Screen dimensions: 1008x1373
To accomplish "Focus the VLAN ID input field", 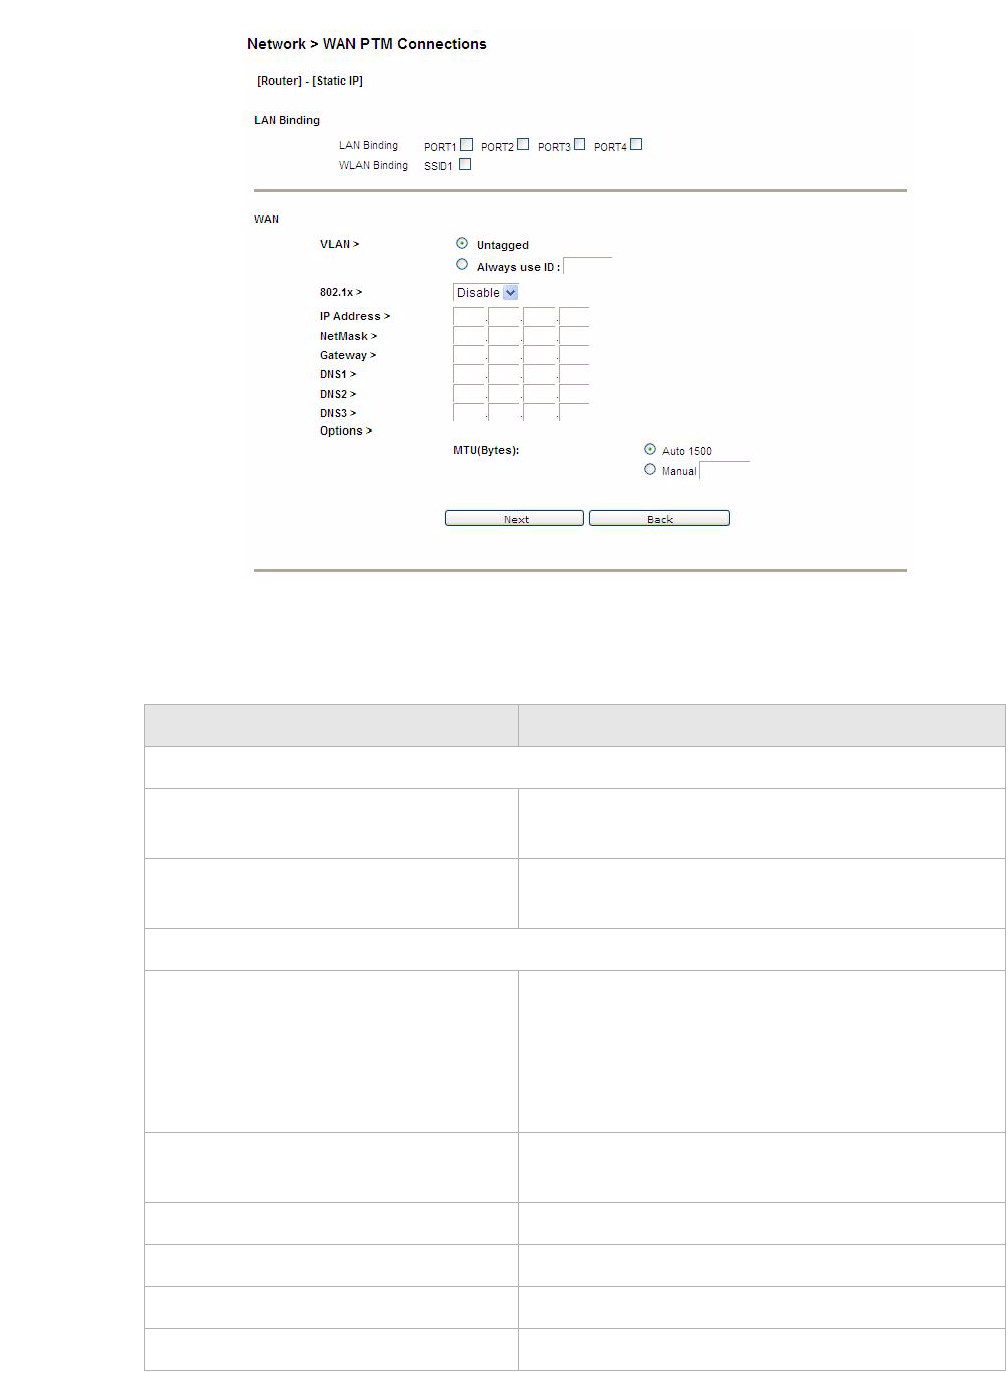I will pos(588,267).
